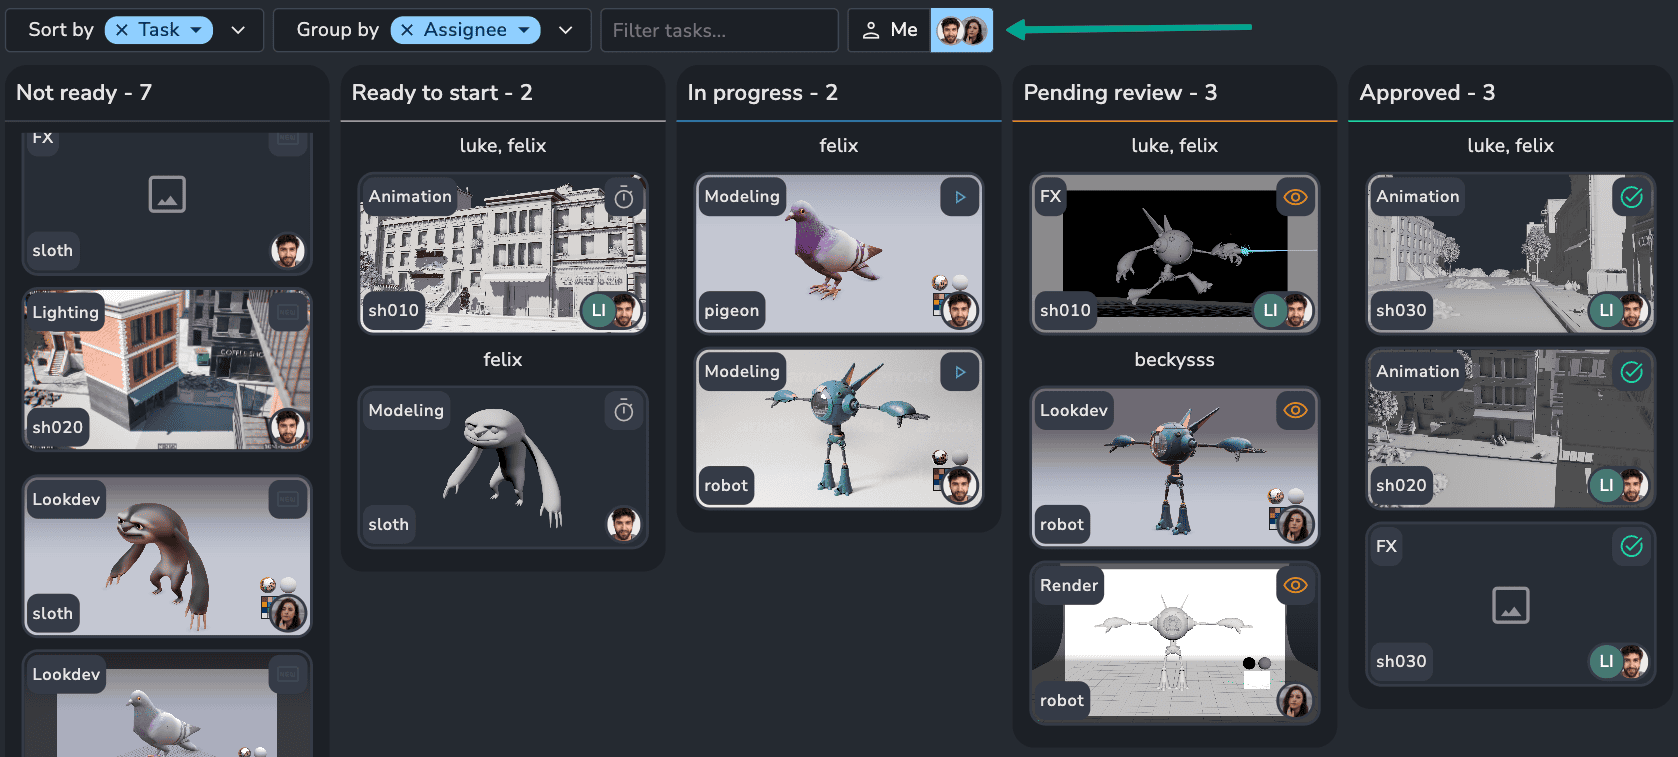Click the Me filter button
Viewport: 1678px width, 757px height.
[889, 30]
